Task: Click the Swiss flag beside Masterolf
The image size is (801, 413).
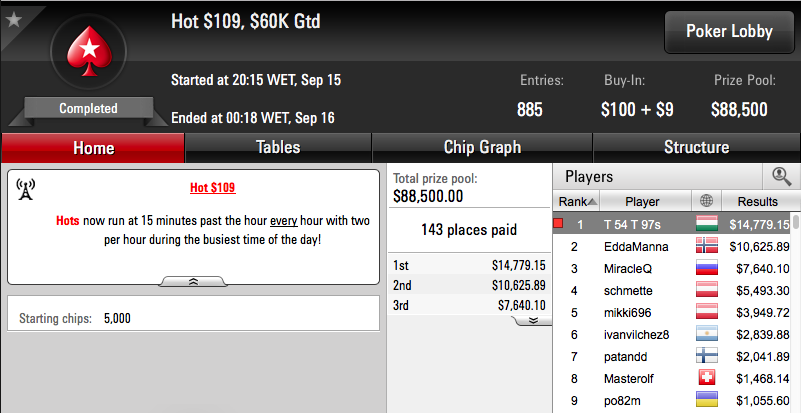Action: [x=706, y=378]
